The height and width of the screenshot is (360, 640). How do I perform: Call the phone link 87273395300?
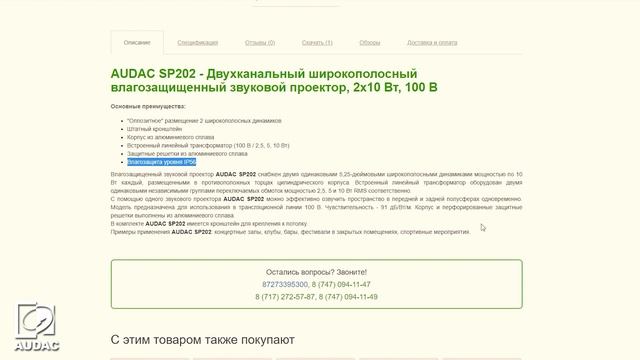[x=285, y=284]
